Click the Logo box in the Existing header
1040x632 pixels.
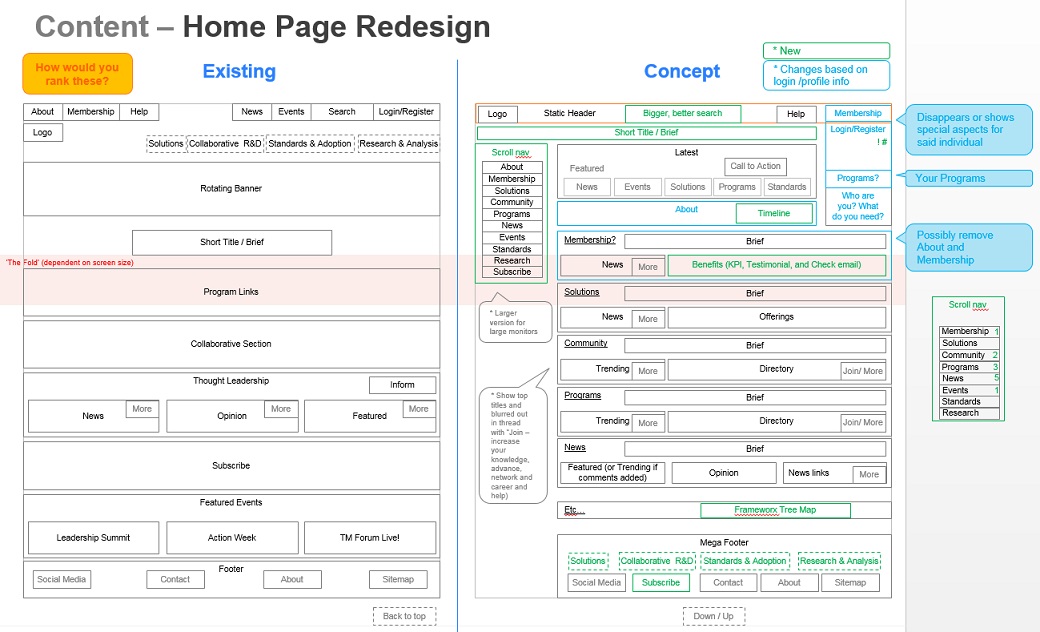tap(42, 132)
